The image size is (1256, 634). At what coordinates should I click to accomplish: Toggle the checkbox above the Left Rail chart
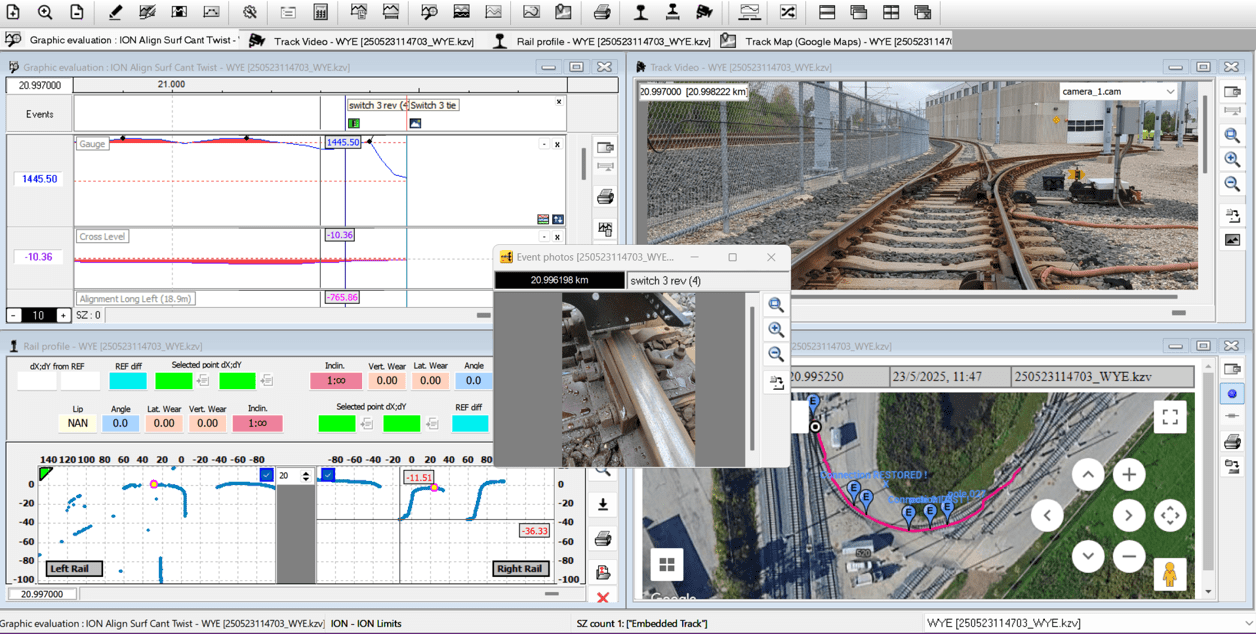point(265,474)
